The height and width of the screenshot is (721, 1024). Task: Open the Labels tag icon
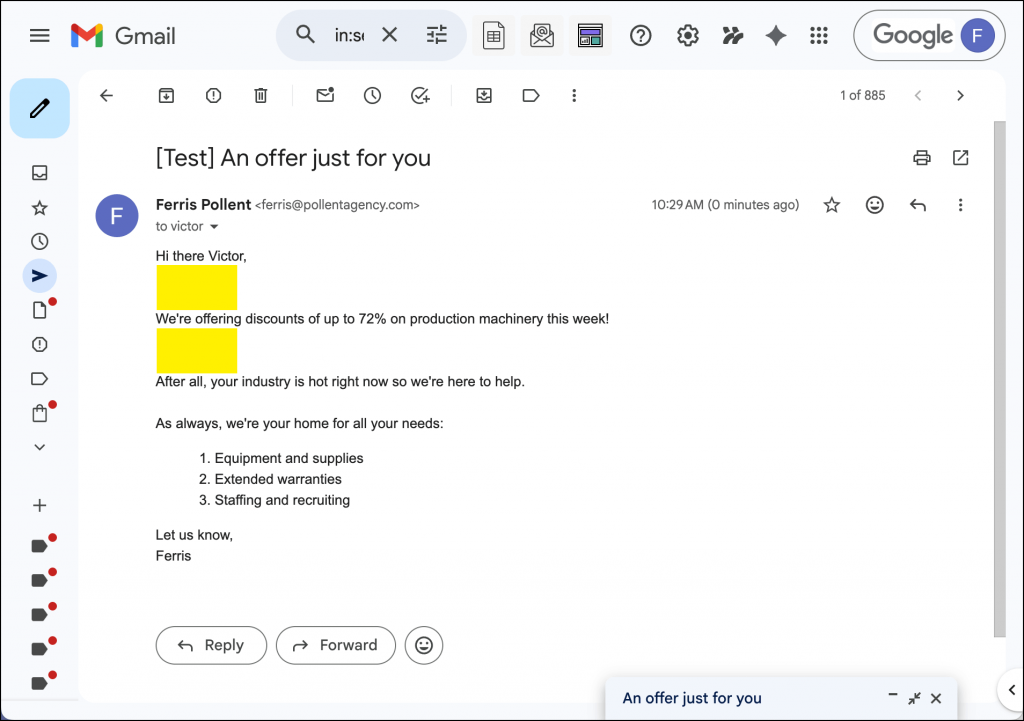click(531, 96)
